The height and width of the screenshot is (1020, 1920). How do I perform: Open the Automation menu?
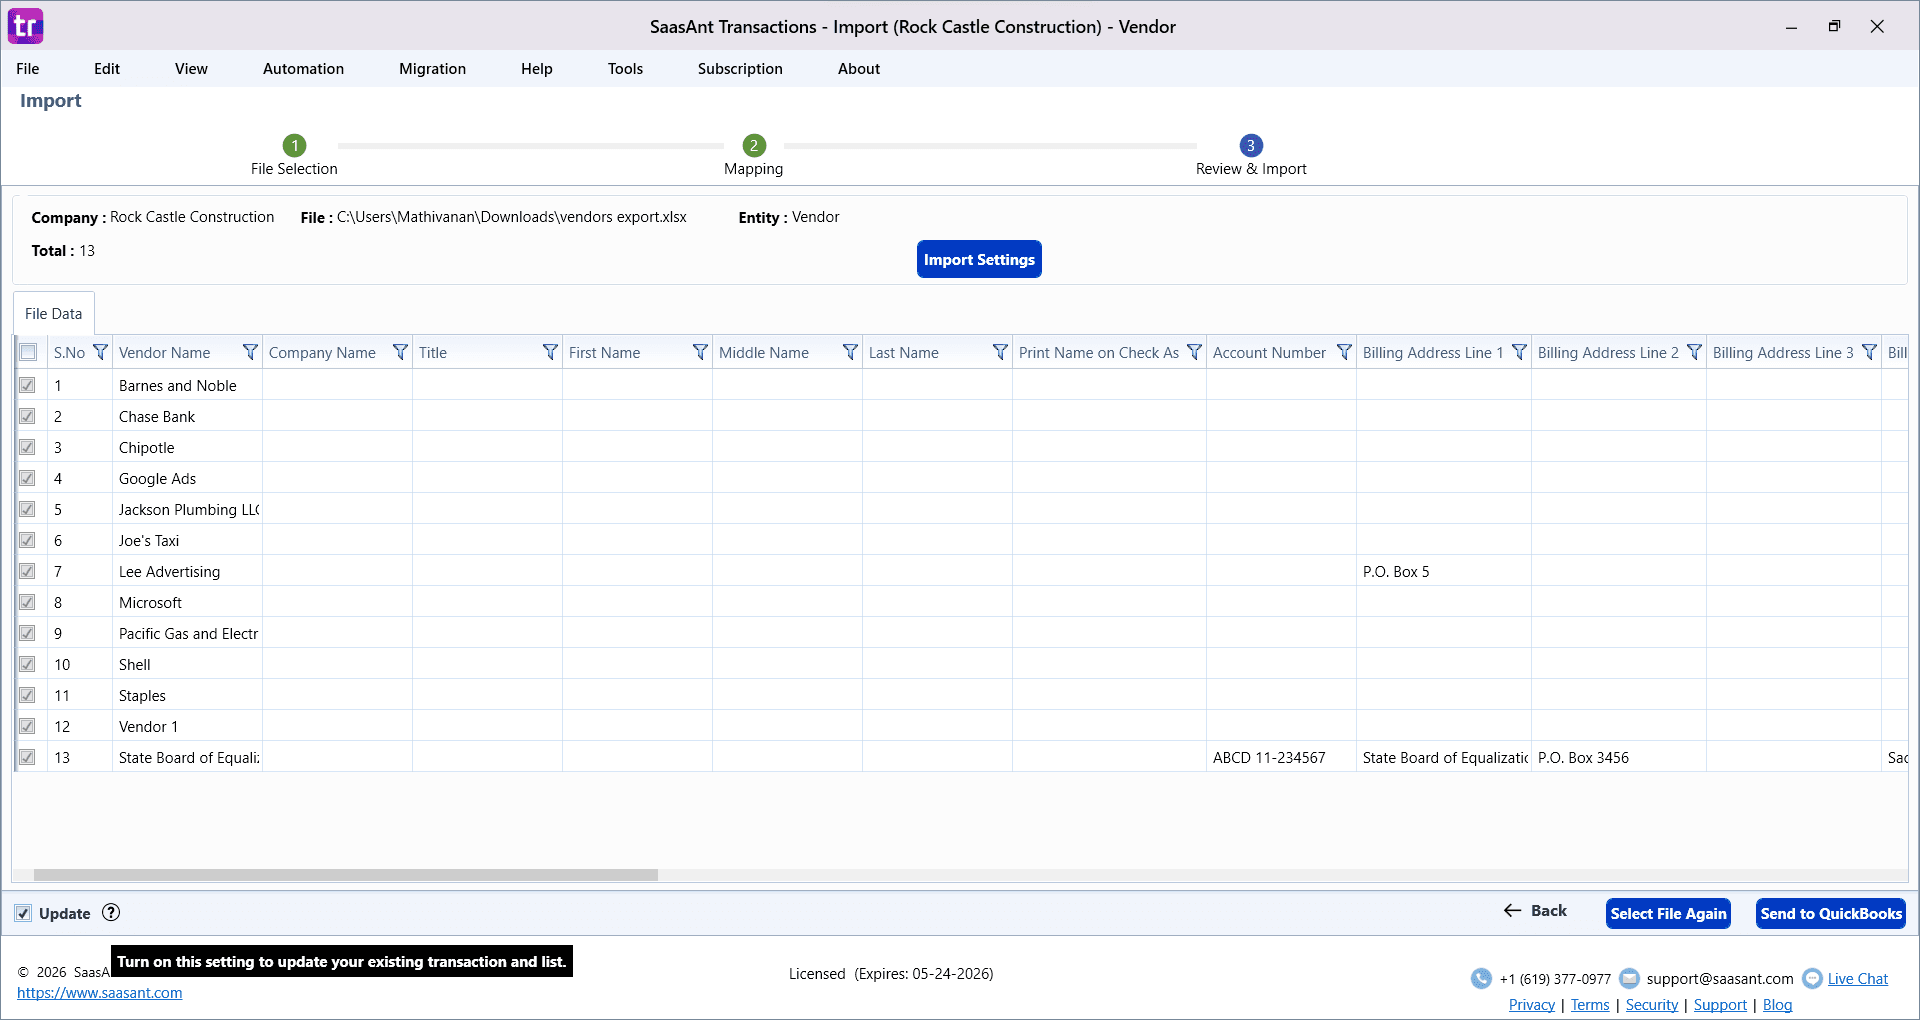(x=303, y=68)
